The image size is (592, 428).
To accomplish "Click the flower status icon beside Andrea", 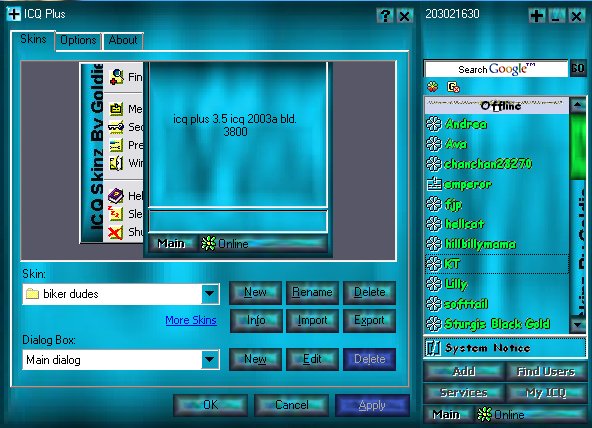I will click(x=433, y=124).
